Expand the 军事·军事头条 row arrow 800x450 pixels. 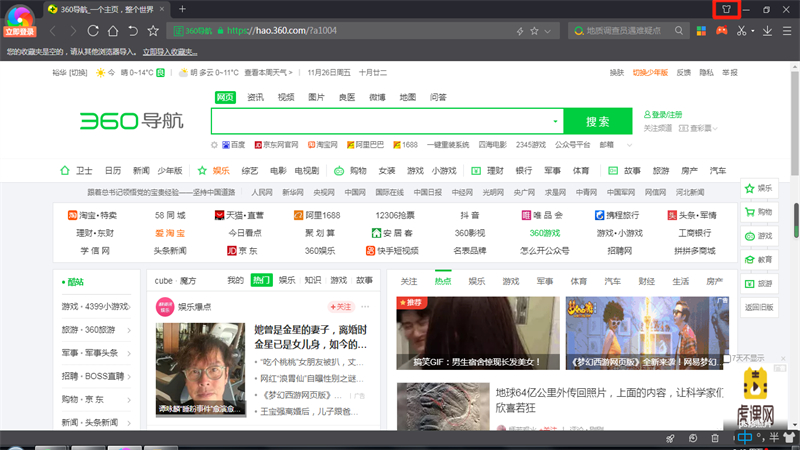pyautogui.click(x=129, y=353)
